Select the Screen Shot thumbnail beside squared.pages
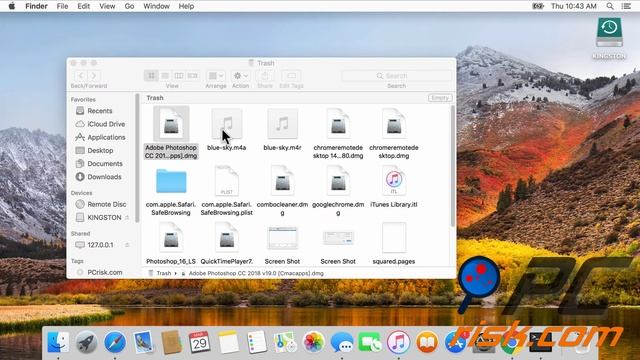 click(x=338, y=238)
